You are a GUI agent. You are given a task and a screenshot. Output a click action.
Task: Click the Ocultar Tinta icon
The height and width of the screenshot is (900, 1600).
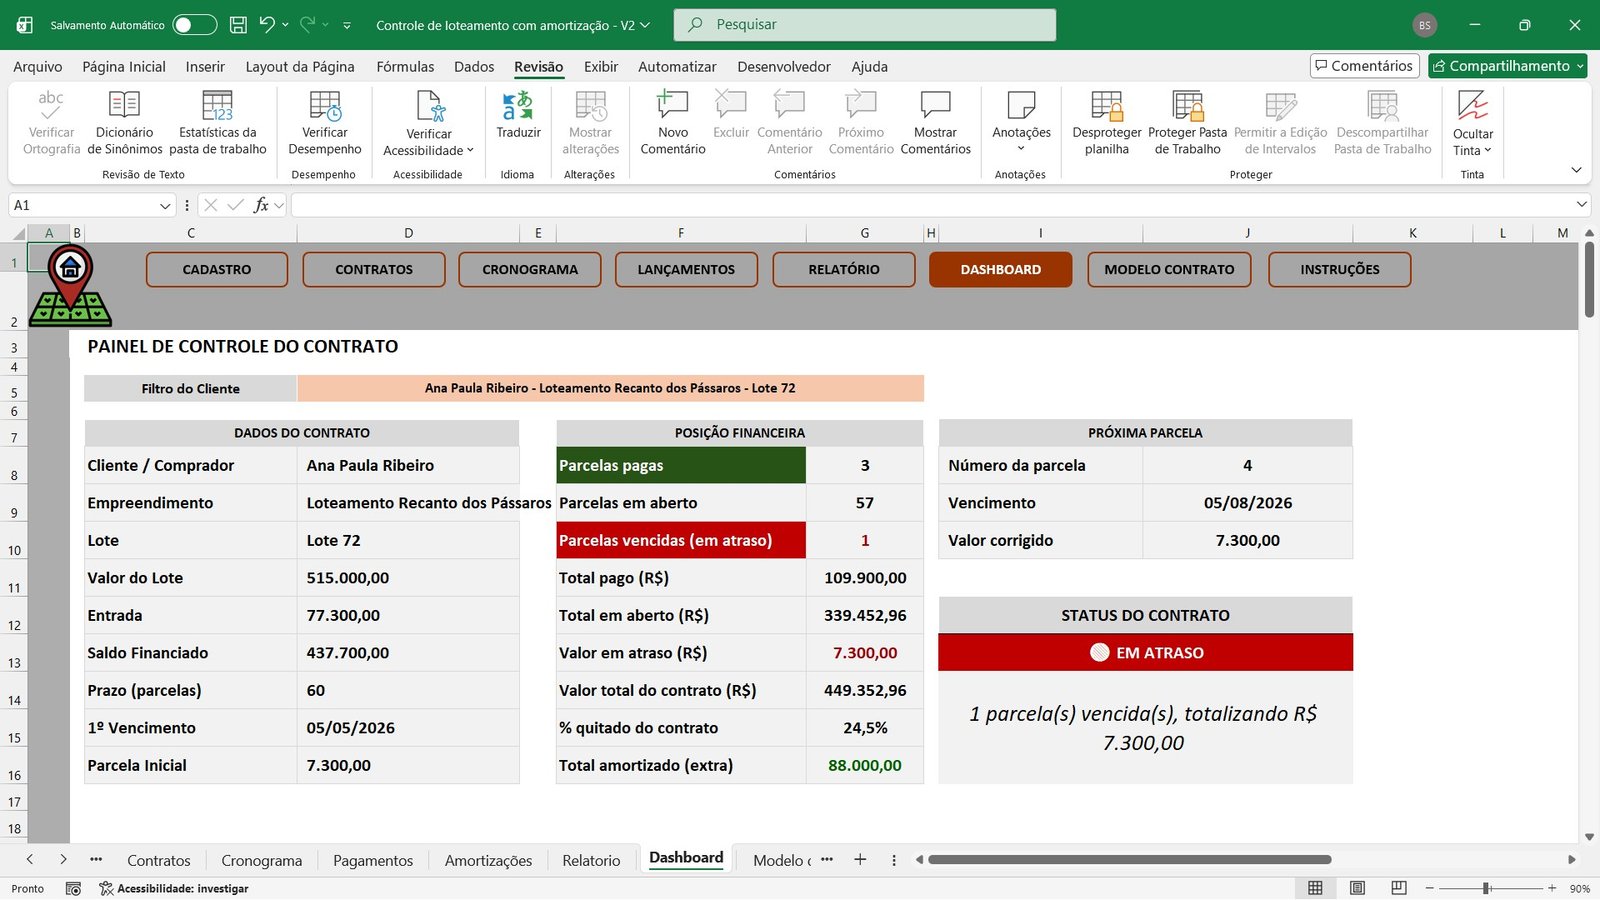(1473, 104)
